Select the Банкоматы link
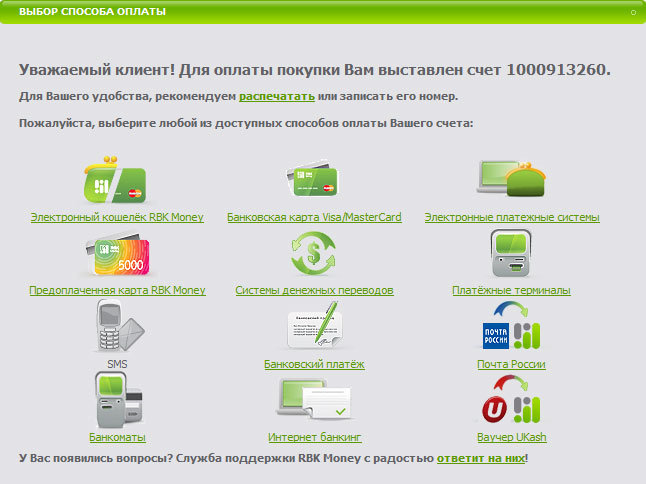Viewport: 646px width, 484px height. coord(117,437)
